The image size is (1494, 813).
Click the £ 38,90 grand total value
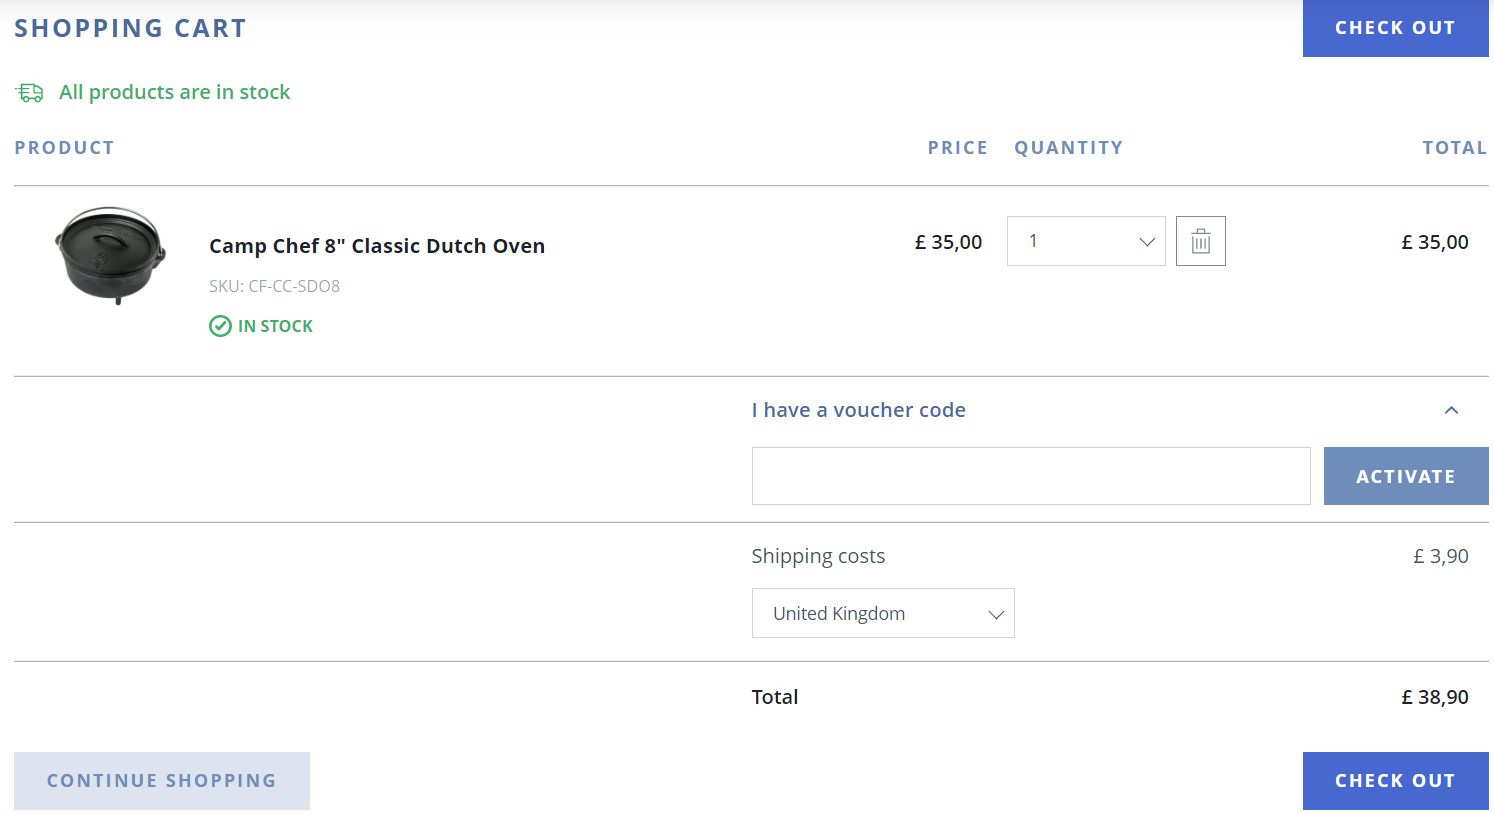[1434, 697]
